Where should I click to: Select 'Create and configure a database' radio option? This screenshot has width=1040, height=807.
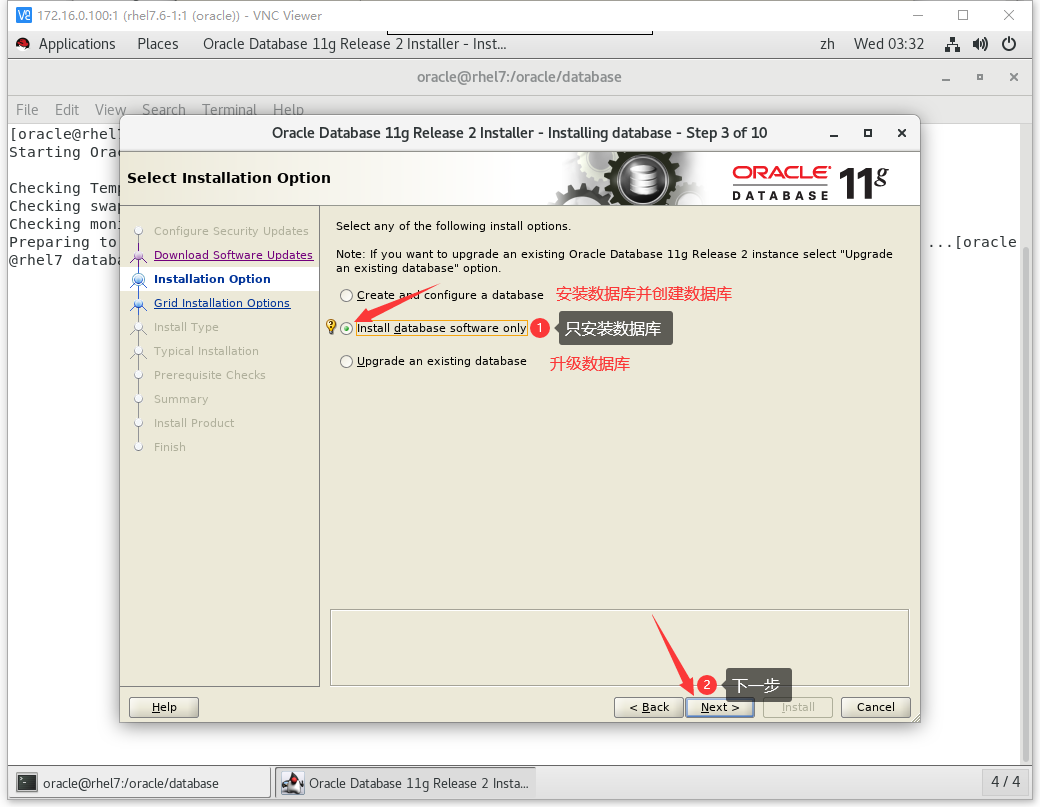tap(346, 295)
